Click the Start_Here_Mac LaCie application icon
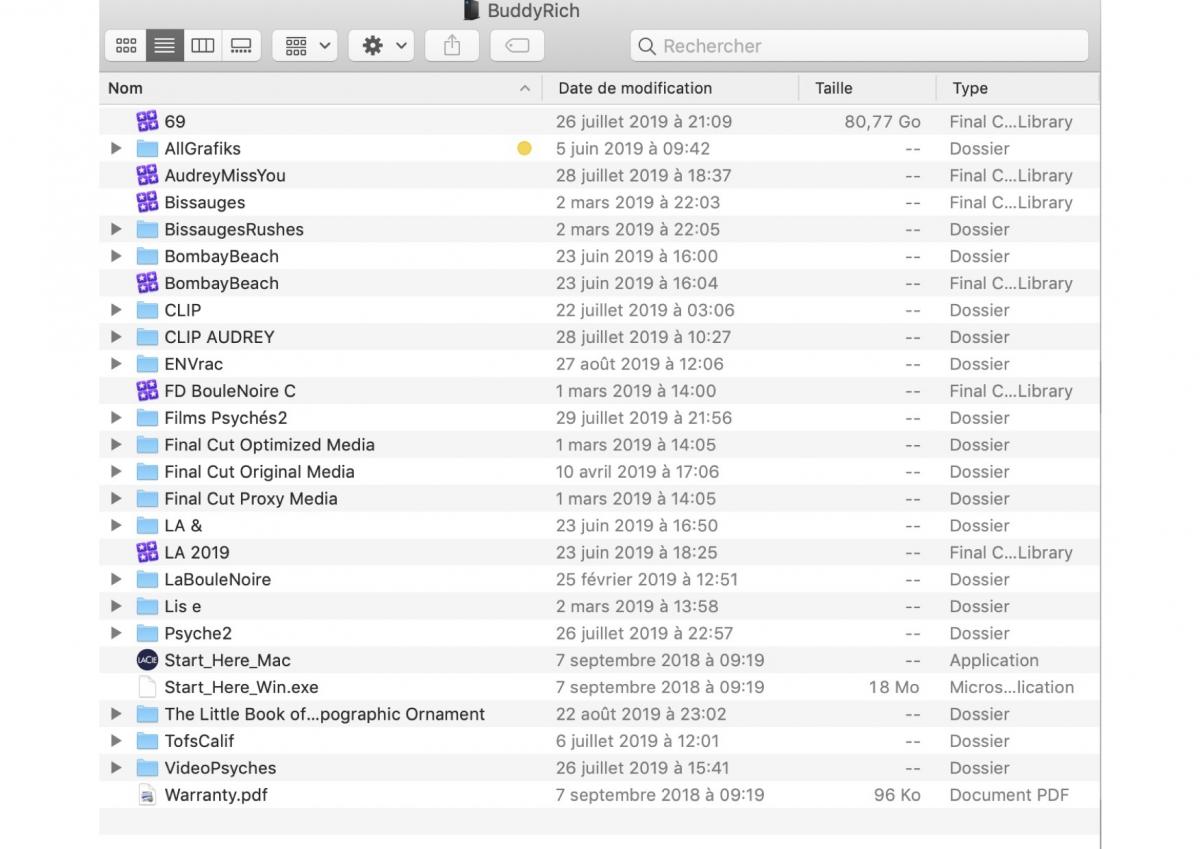Viewport: 1200px width, 849px height. [147, 660]
